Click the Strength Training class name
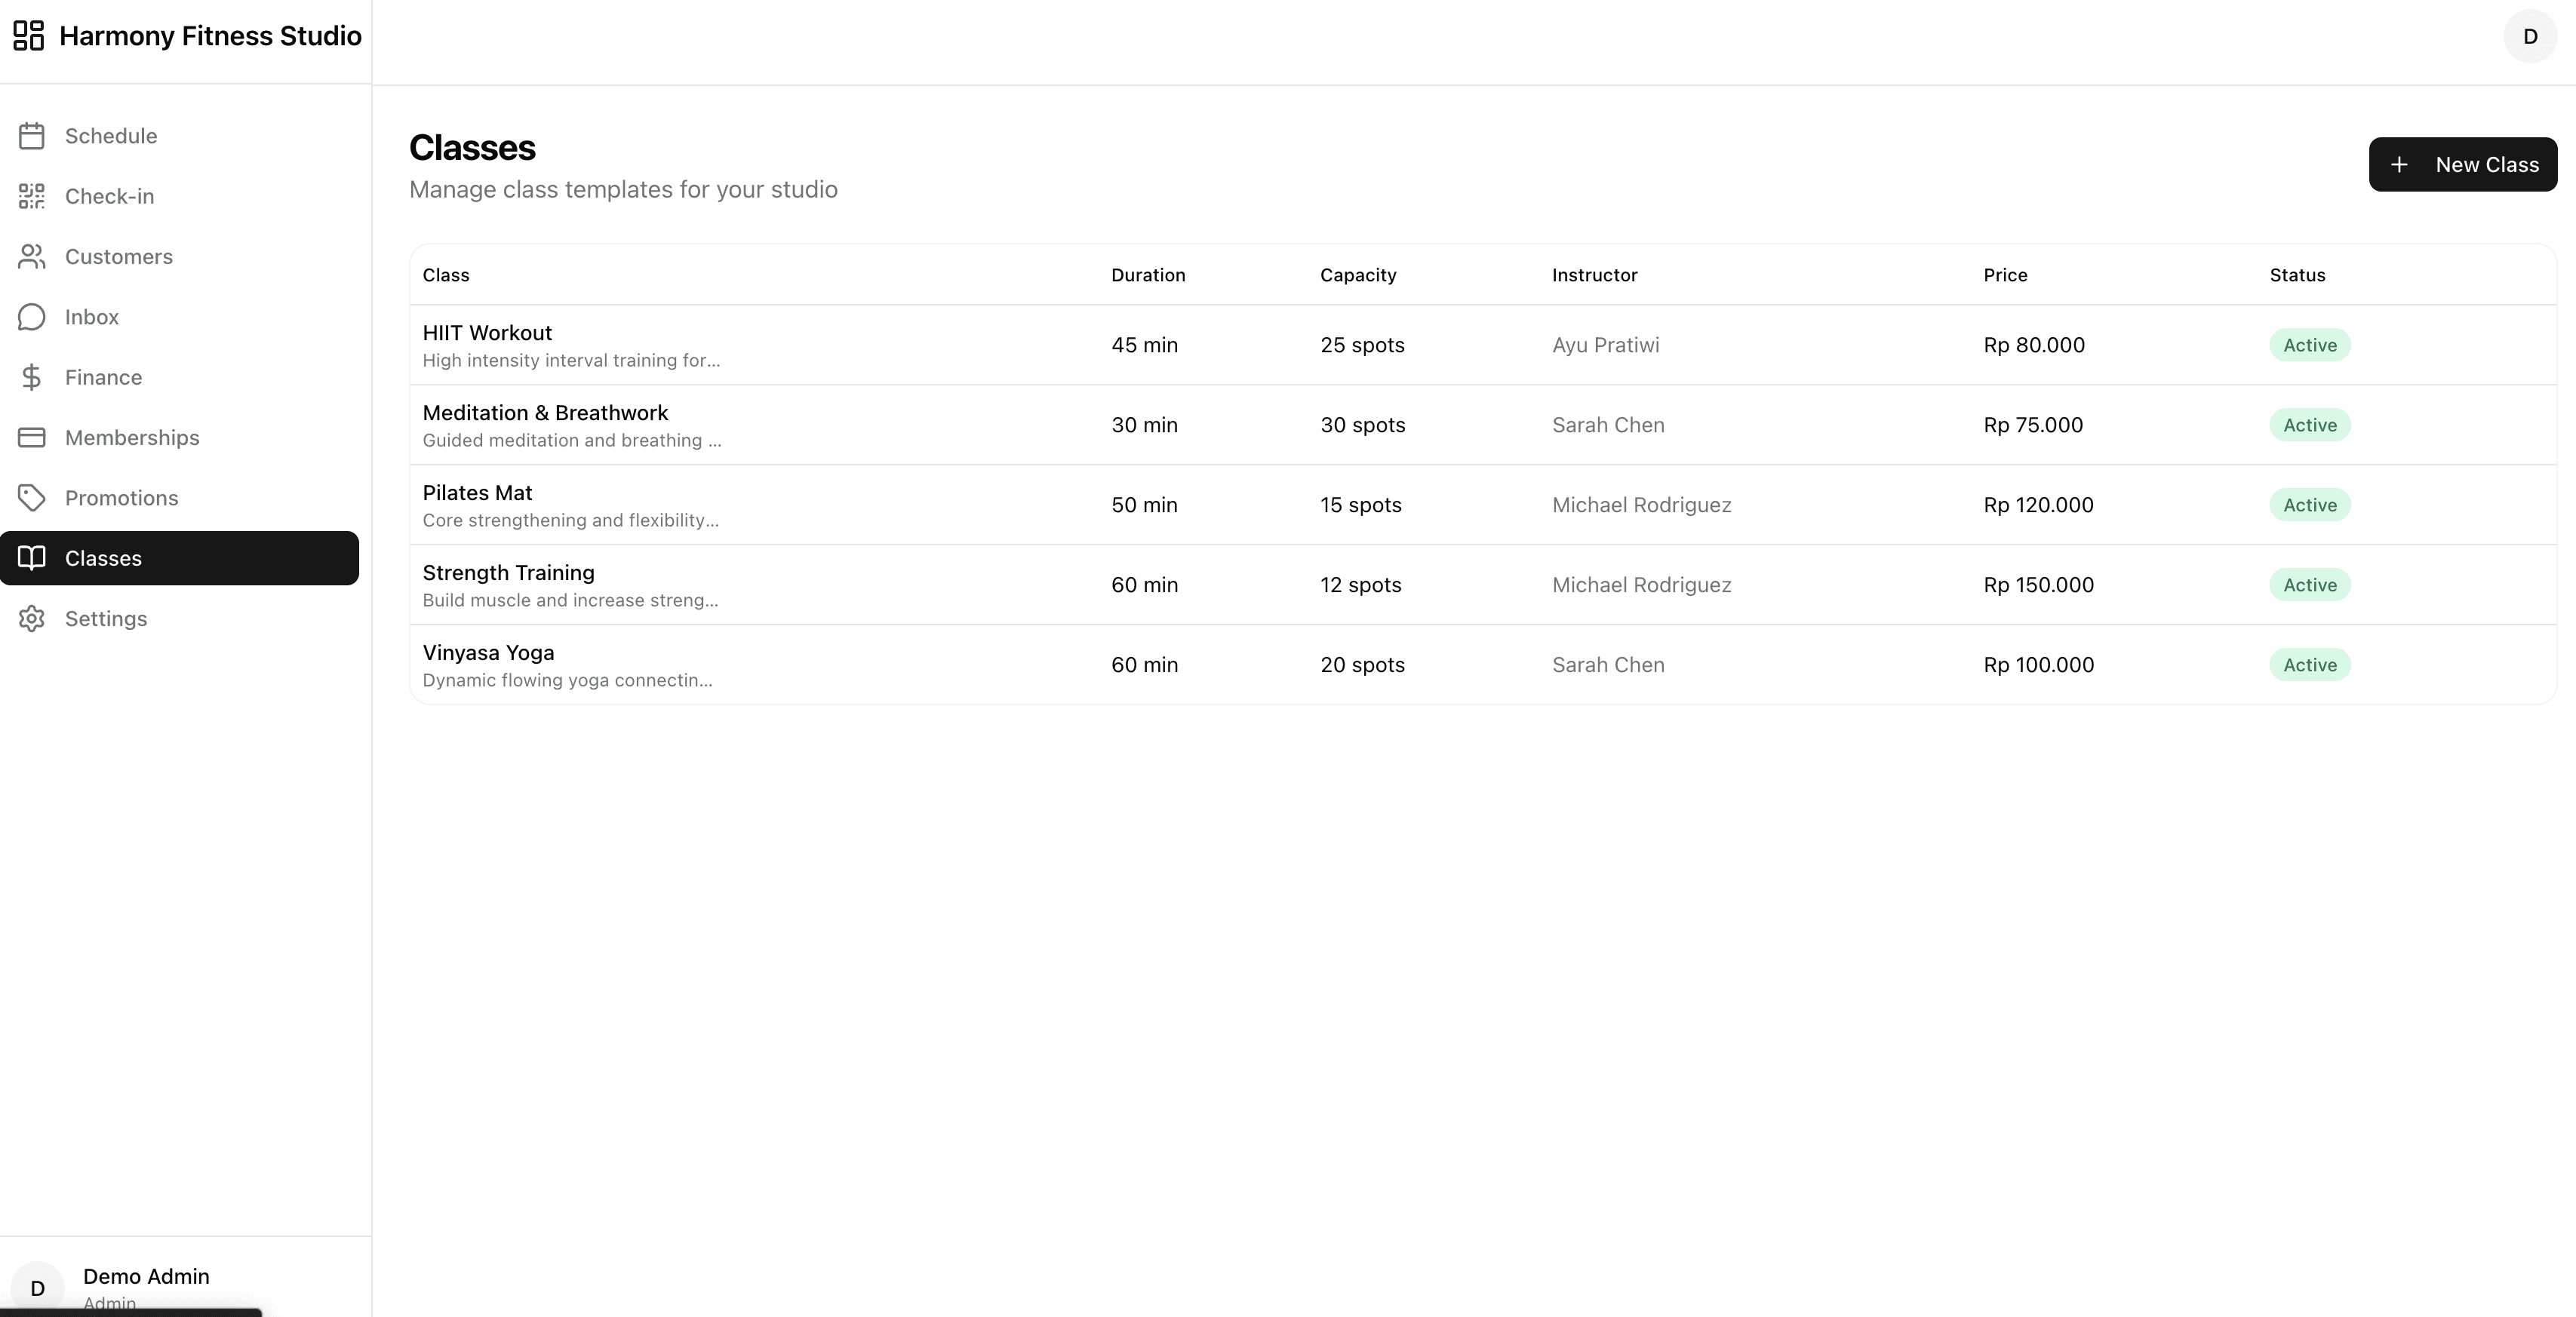2576x1317 pixels. pyautogui.click(x=508, y=573)
